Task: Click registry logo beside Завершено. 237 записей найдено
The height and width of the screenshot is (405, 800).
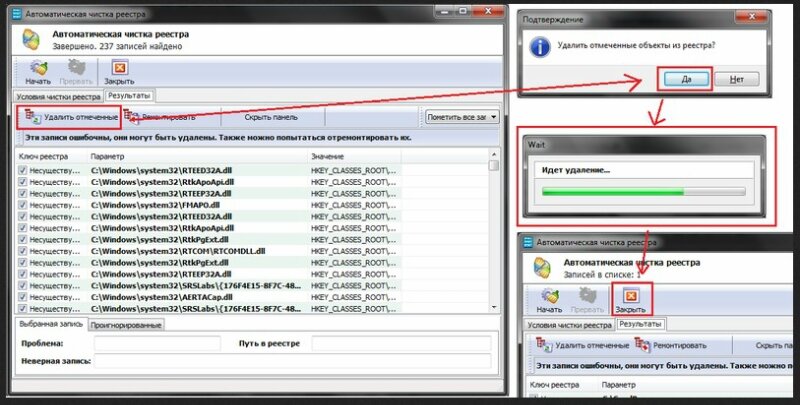Action: coord(31,39)
